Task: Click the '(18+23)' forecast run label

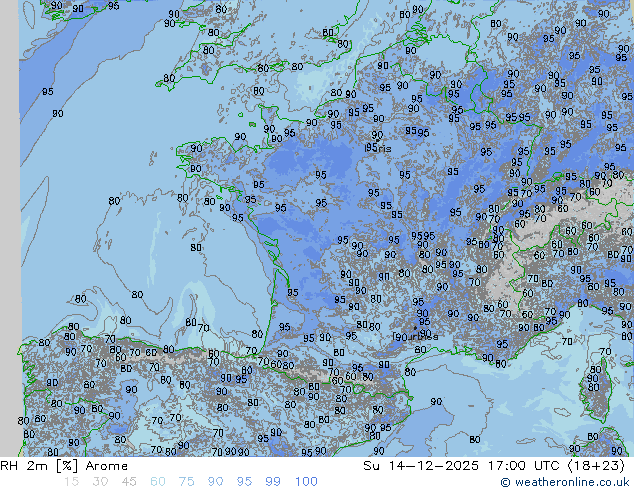Action: click(x=596, y=466)
